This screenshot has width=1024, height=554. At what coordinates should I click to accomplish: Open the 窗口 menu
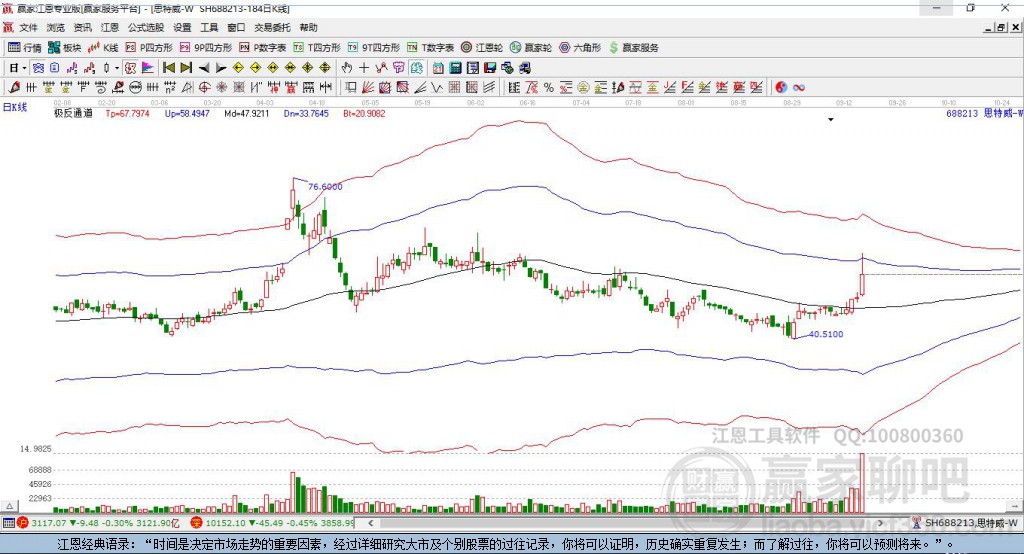(x=236, y=27)
